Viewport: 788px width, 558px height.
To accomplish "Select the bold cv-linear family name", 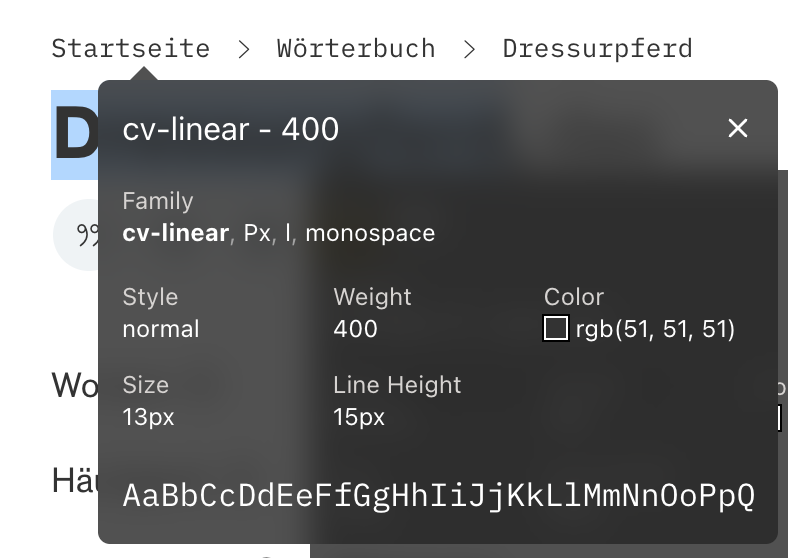I will [x=175, y=233].
